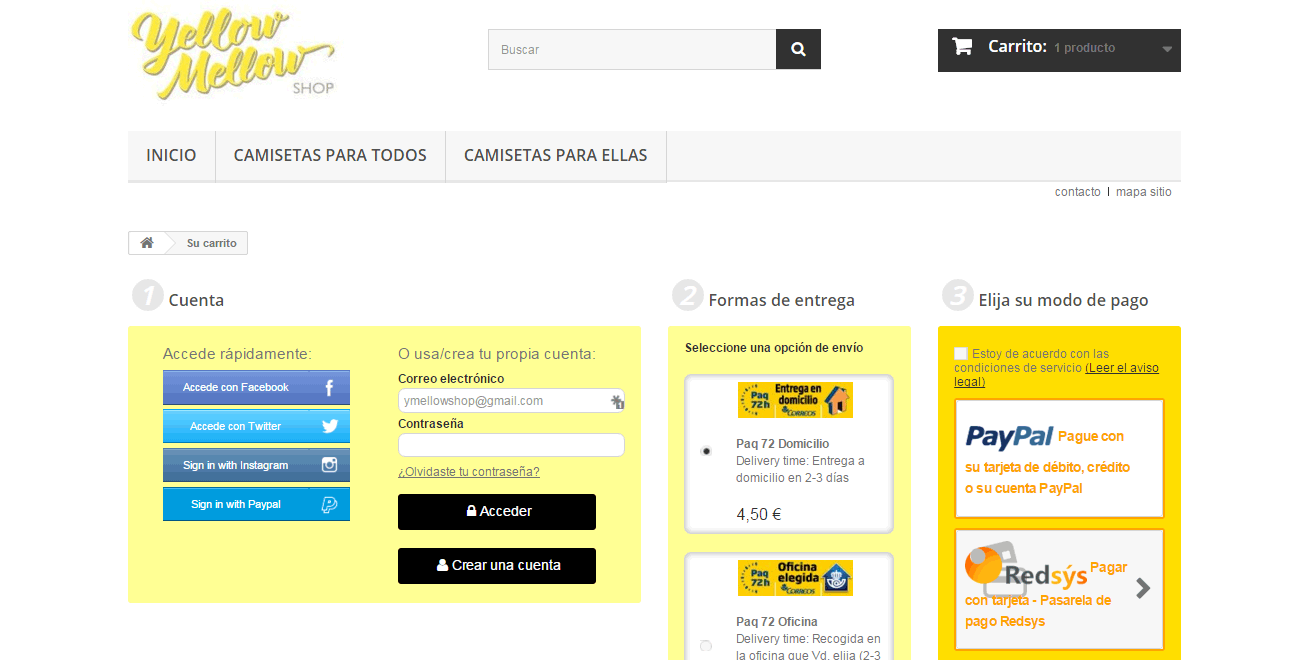Click the Cuenta step heading

[x=196, y=300]
